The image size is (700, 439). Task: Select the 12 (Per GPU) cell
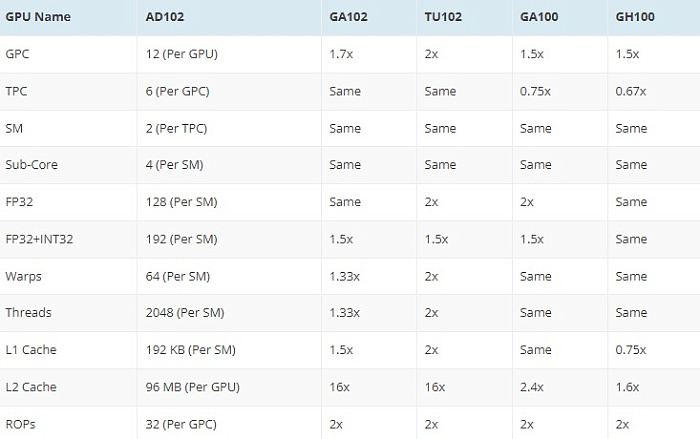(182, 54)
